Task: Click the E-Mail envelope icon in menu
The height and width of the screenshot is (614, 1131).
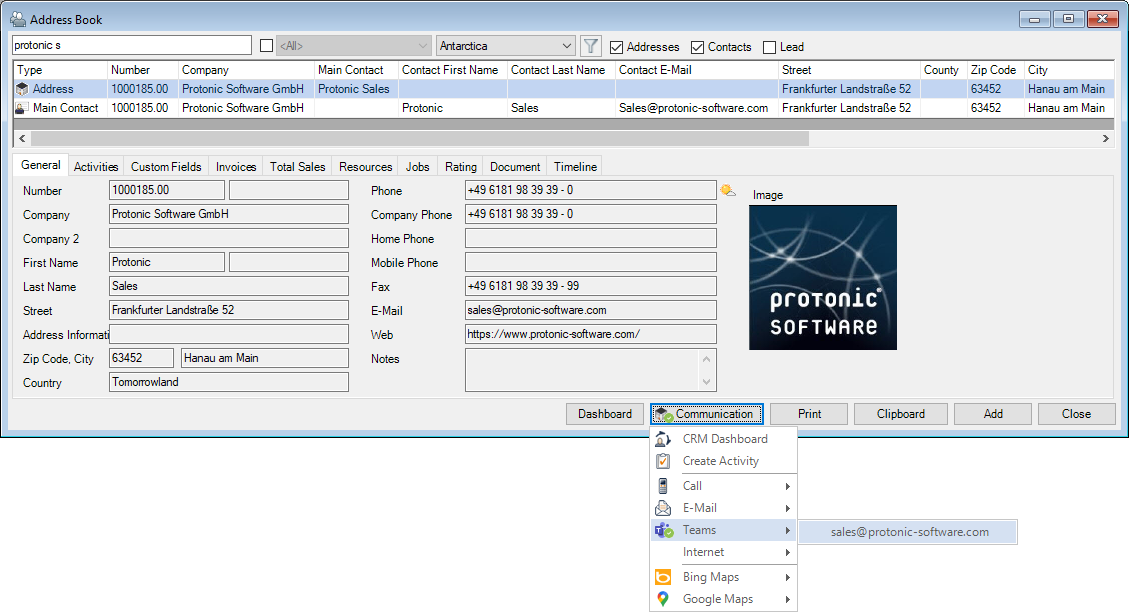Action: (663, 508)
